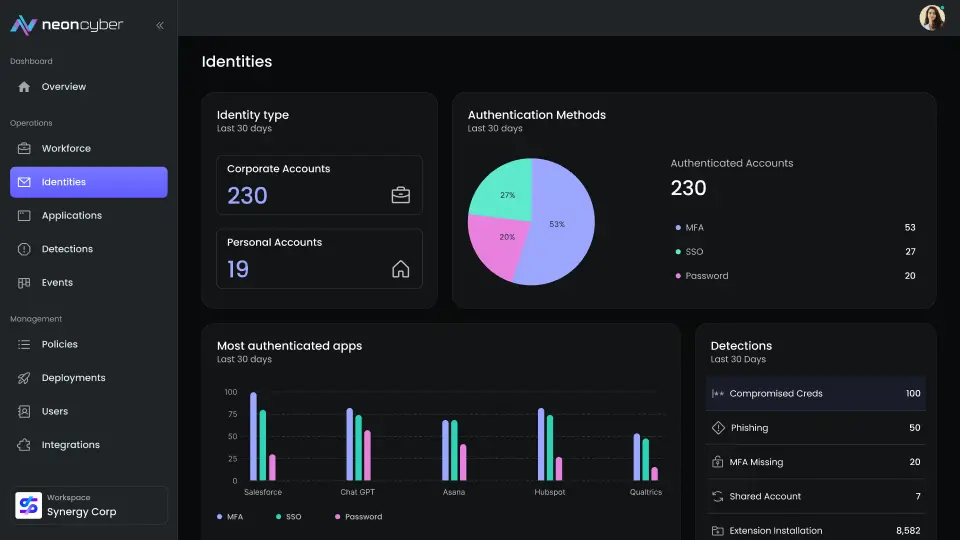Open the Corporate Accounts card

(319, 185)
